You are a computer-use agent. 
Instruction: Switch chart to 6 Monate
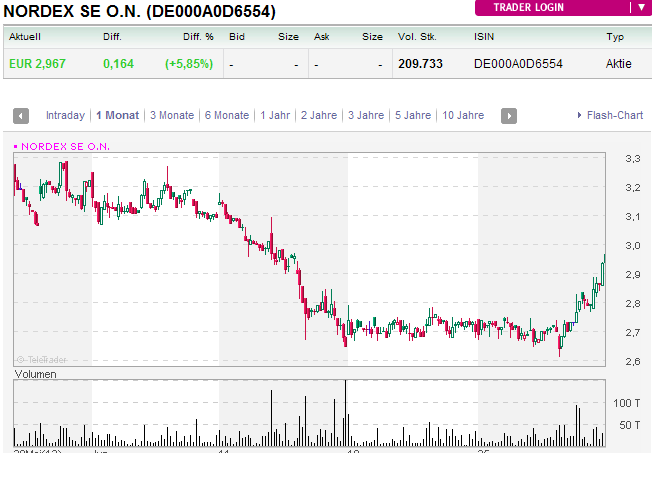coord(227,115)
